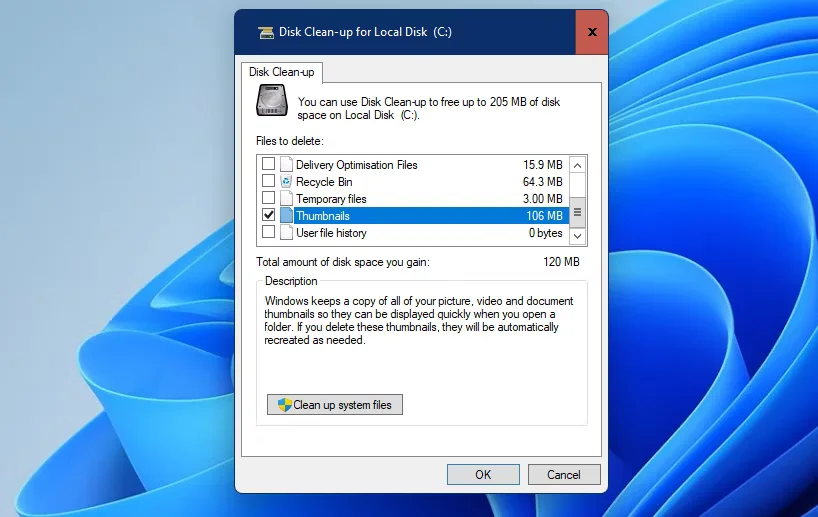The height and width of the screenshot is (517, 818).
Task: Click the Delivery Optimisation Files page icon
Action: (x=287, y=165)
